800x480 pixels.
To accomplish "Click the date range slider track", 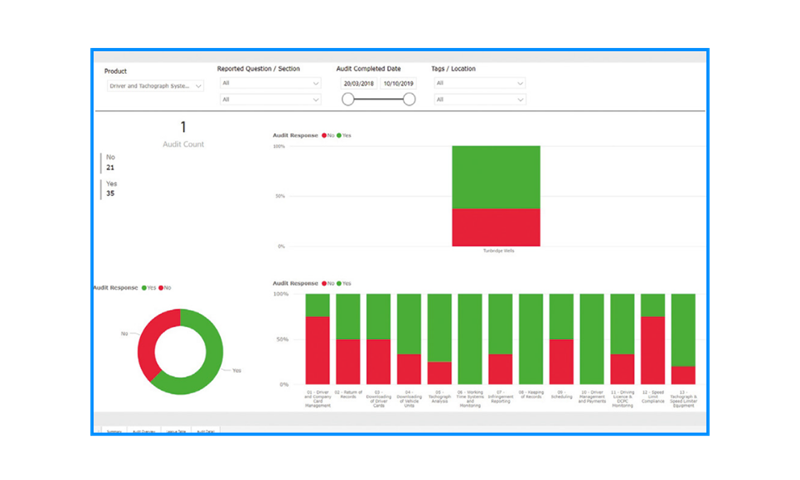I will (378, 99).
